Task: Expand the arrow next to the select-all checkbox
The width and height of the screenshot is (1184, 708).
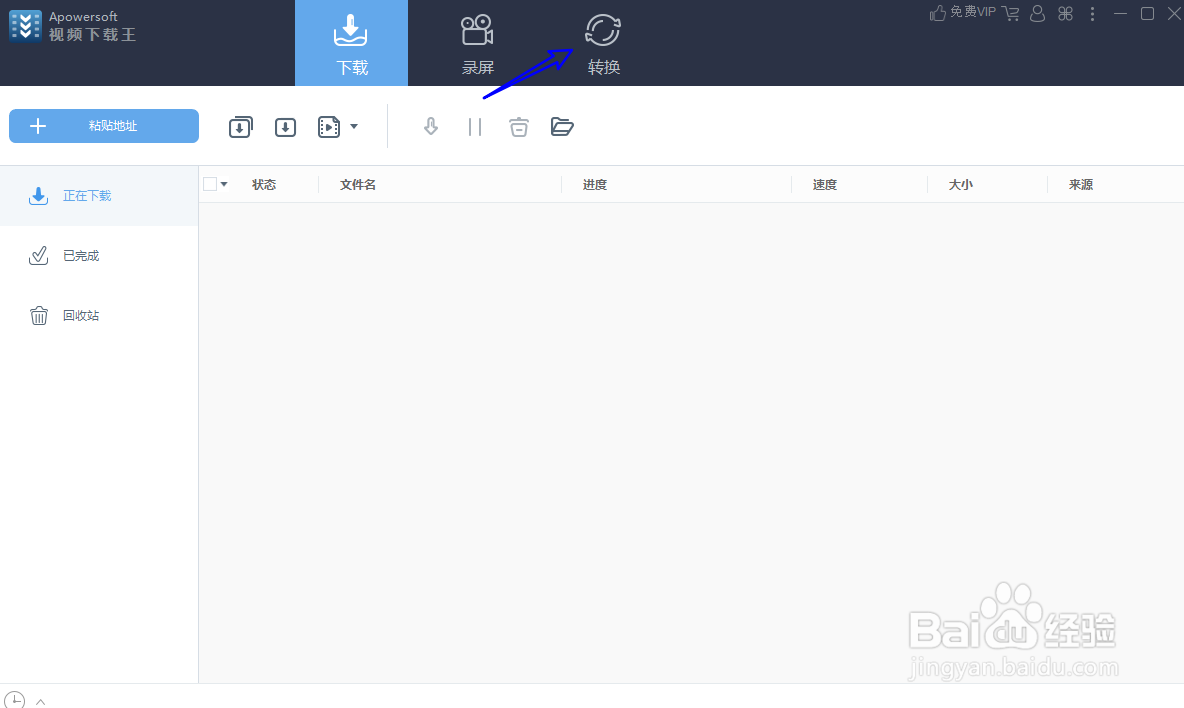Action: pyautogui.click(x=224, y=184)
